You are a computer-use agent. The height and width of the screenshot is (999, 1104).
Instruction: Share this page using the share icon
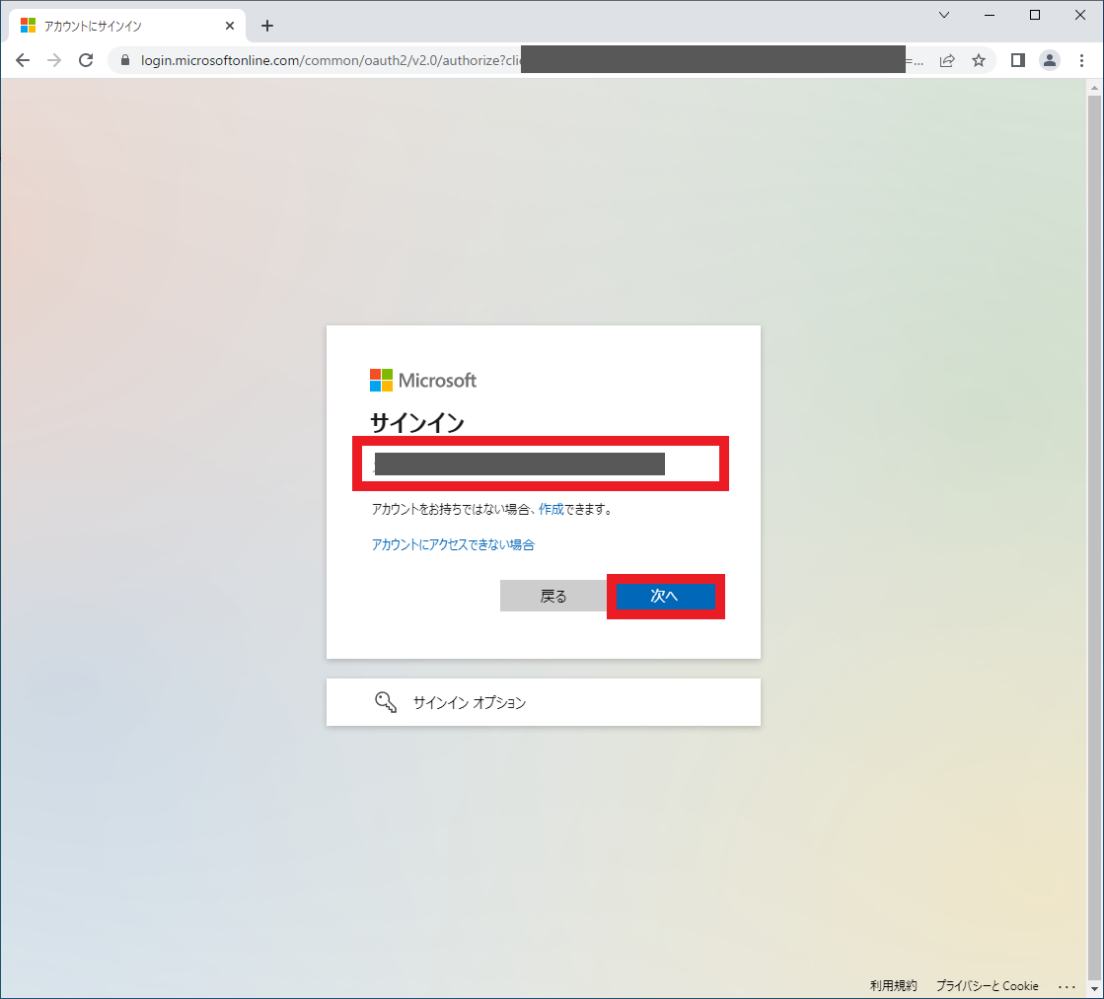point(947,61)
